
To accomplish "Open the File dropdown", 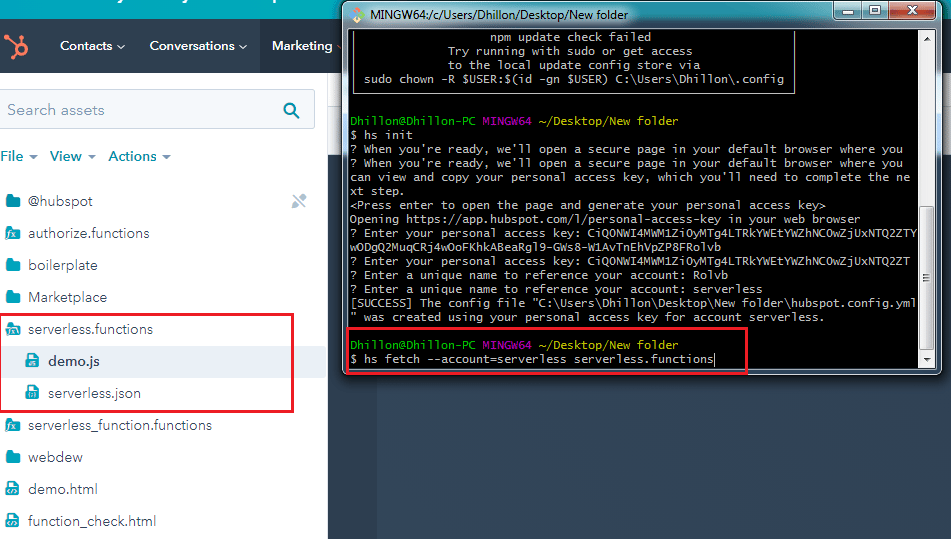I will (x=19, y=156).
